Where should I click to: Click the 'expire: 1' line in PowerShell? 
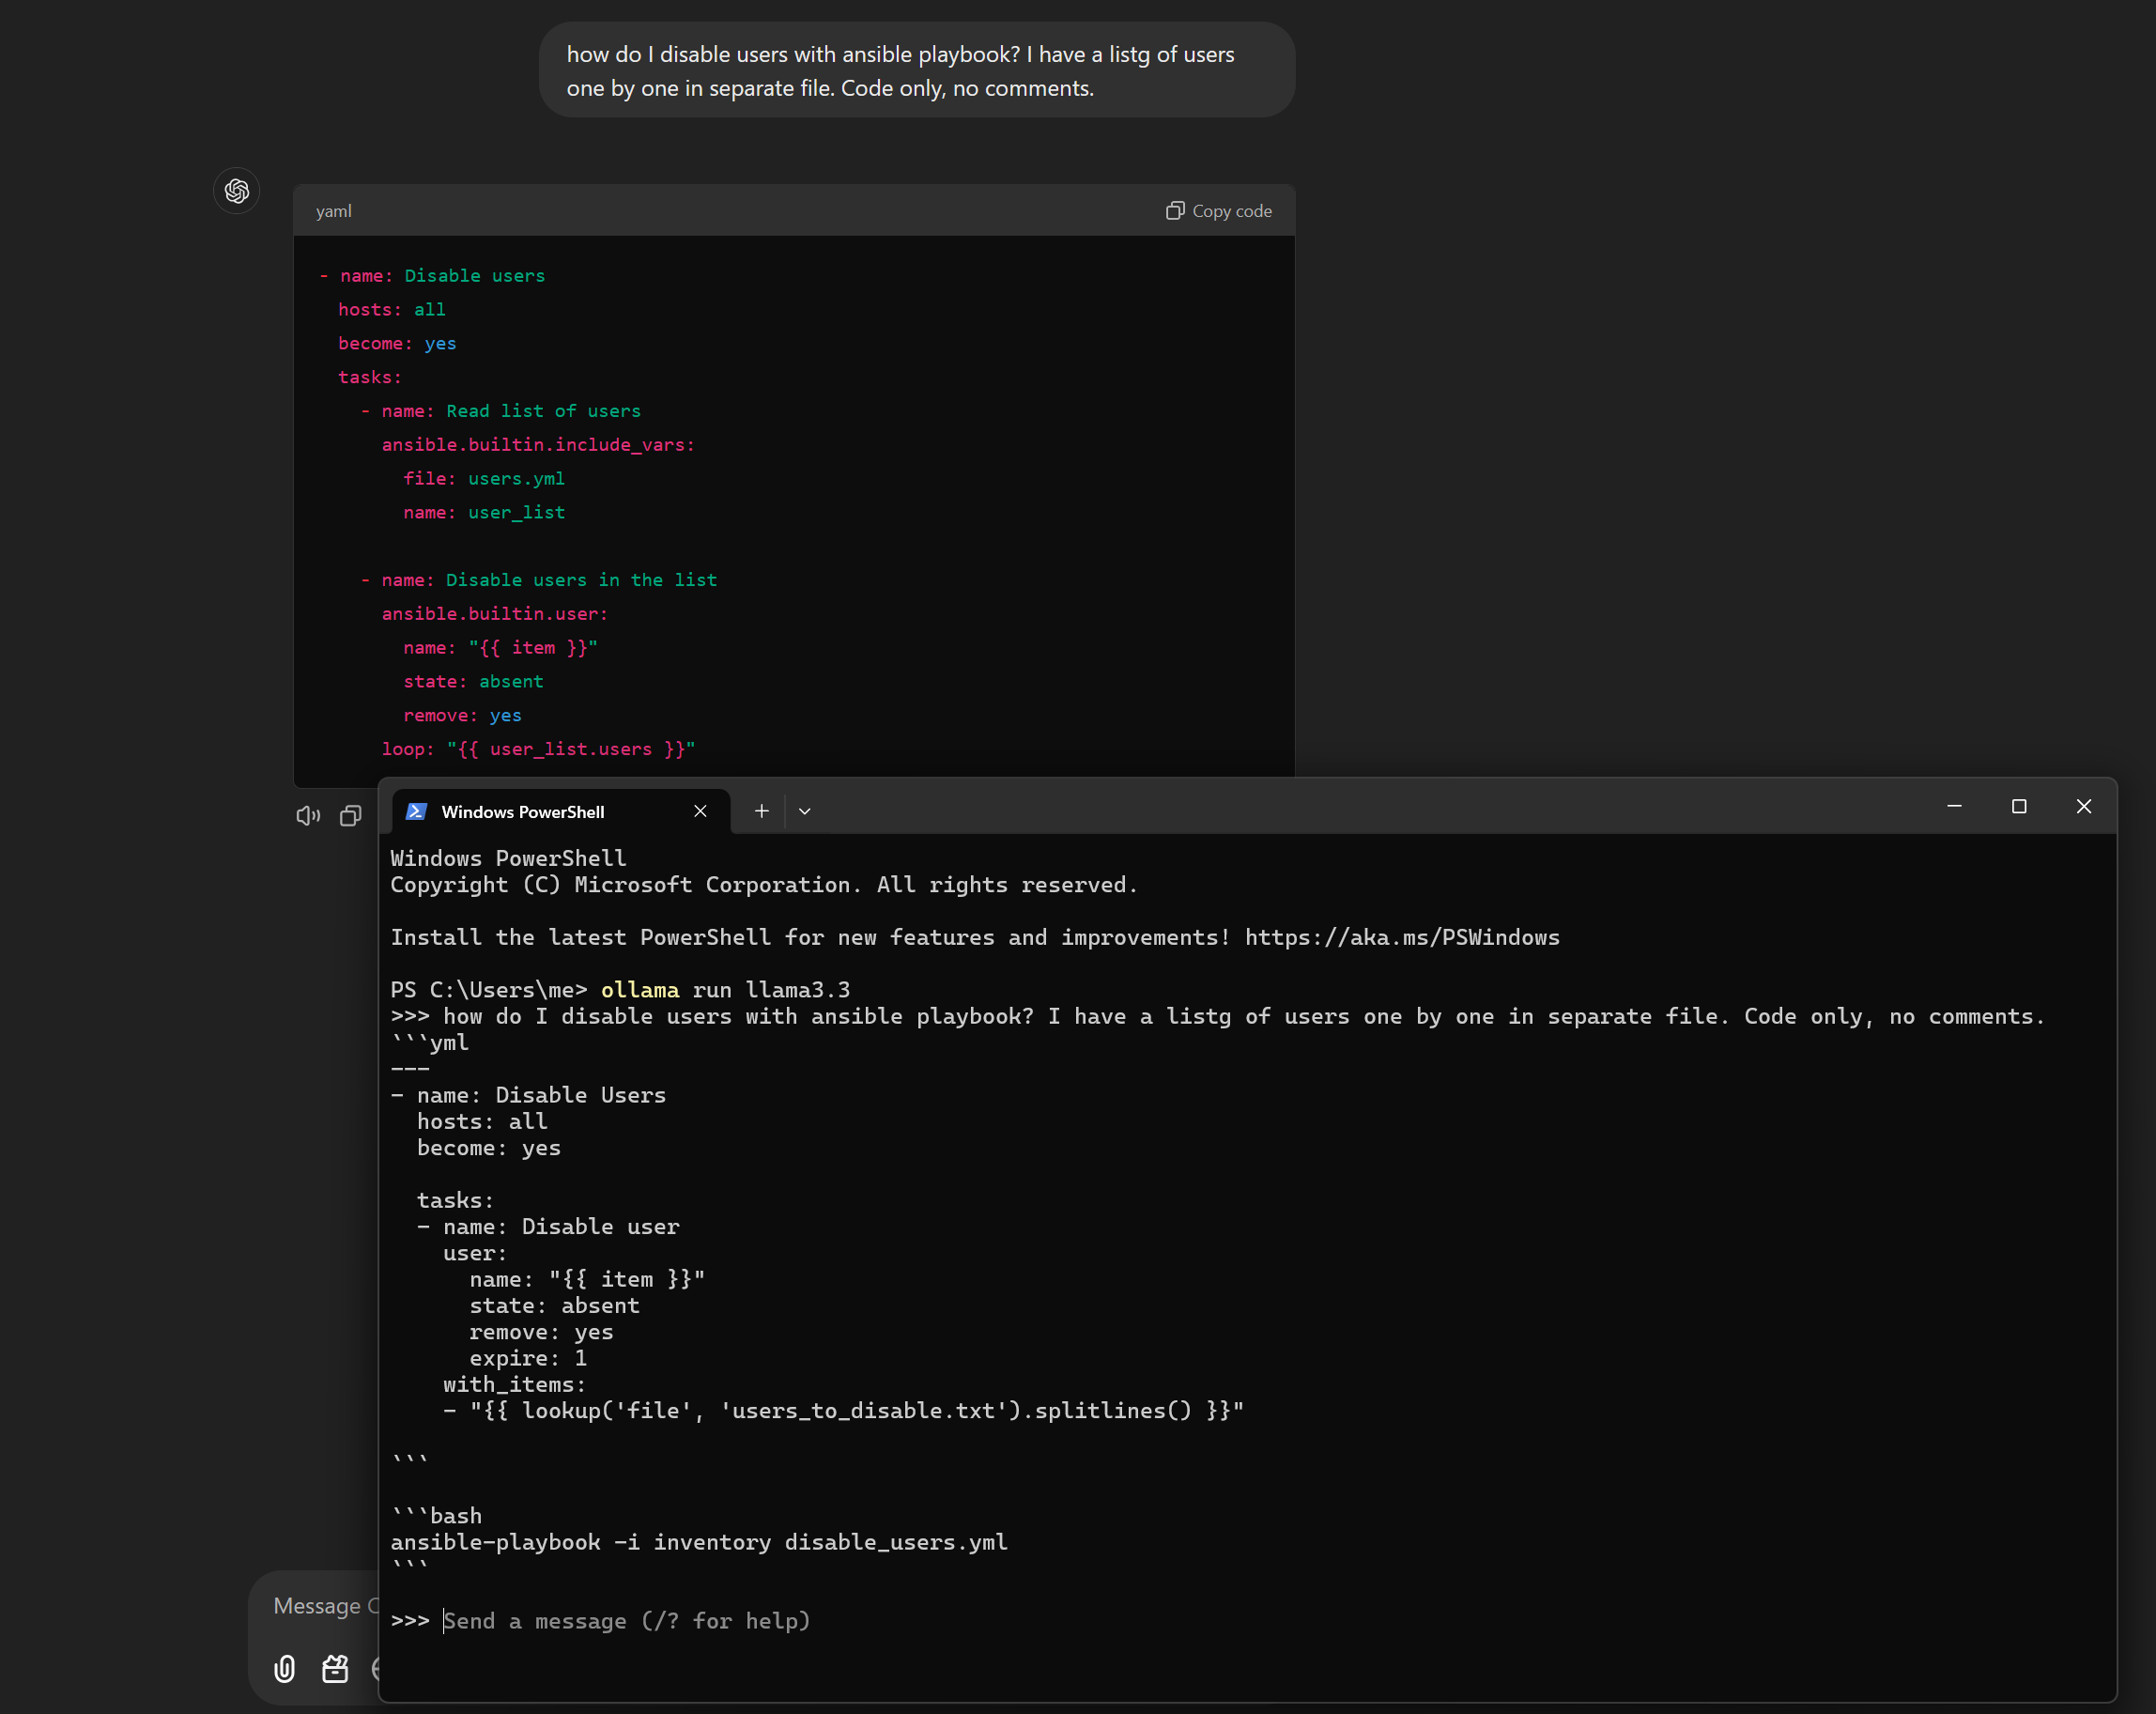click(x=528, y=1358)
